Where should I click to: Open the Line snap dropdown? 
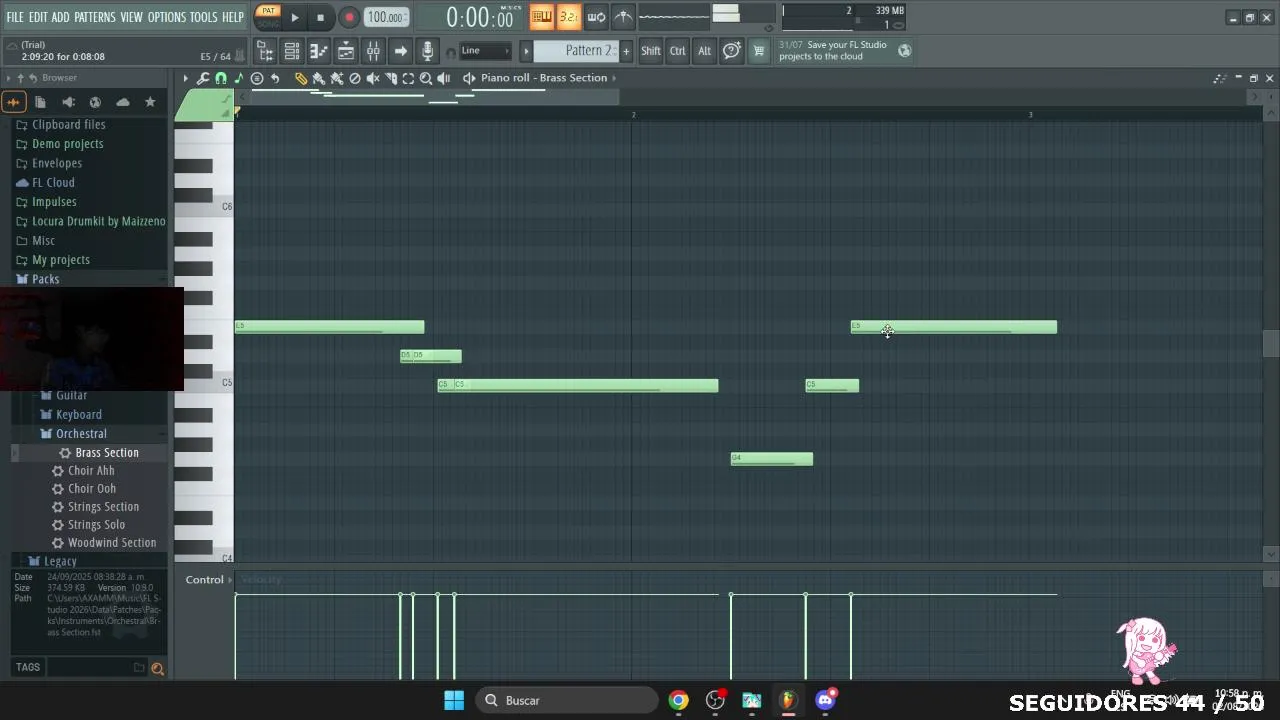[484, 51]
